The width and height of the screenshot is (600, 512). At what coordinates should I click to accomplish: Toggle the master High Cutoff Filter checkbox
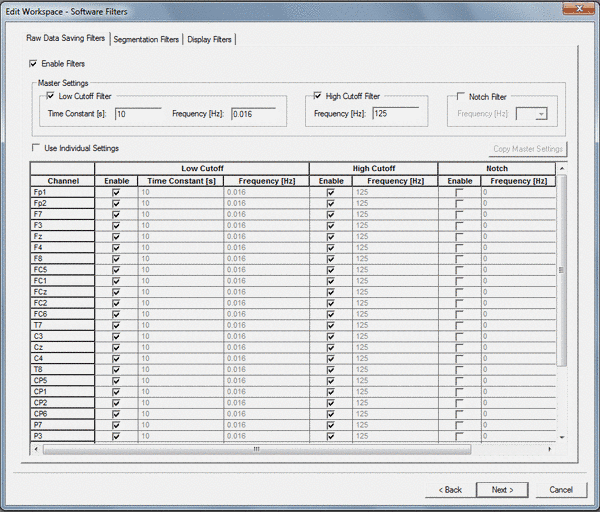click(318, 96)
